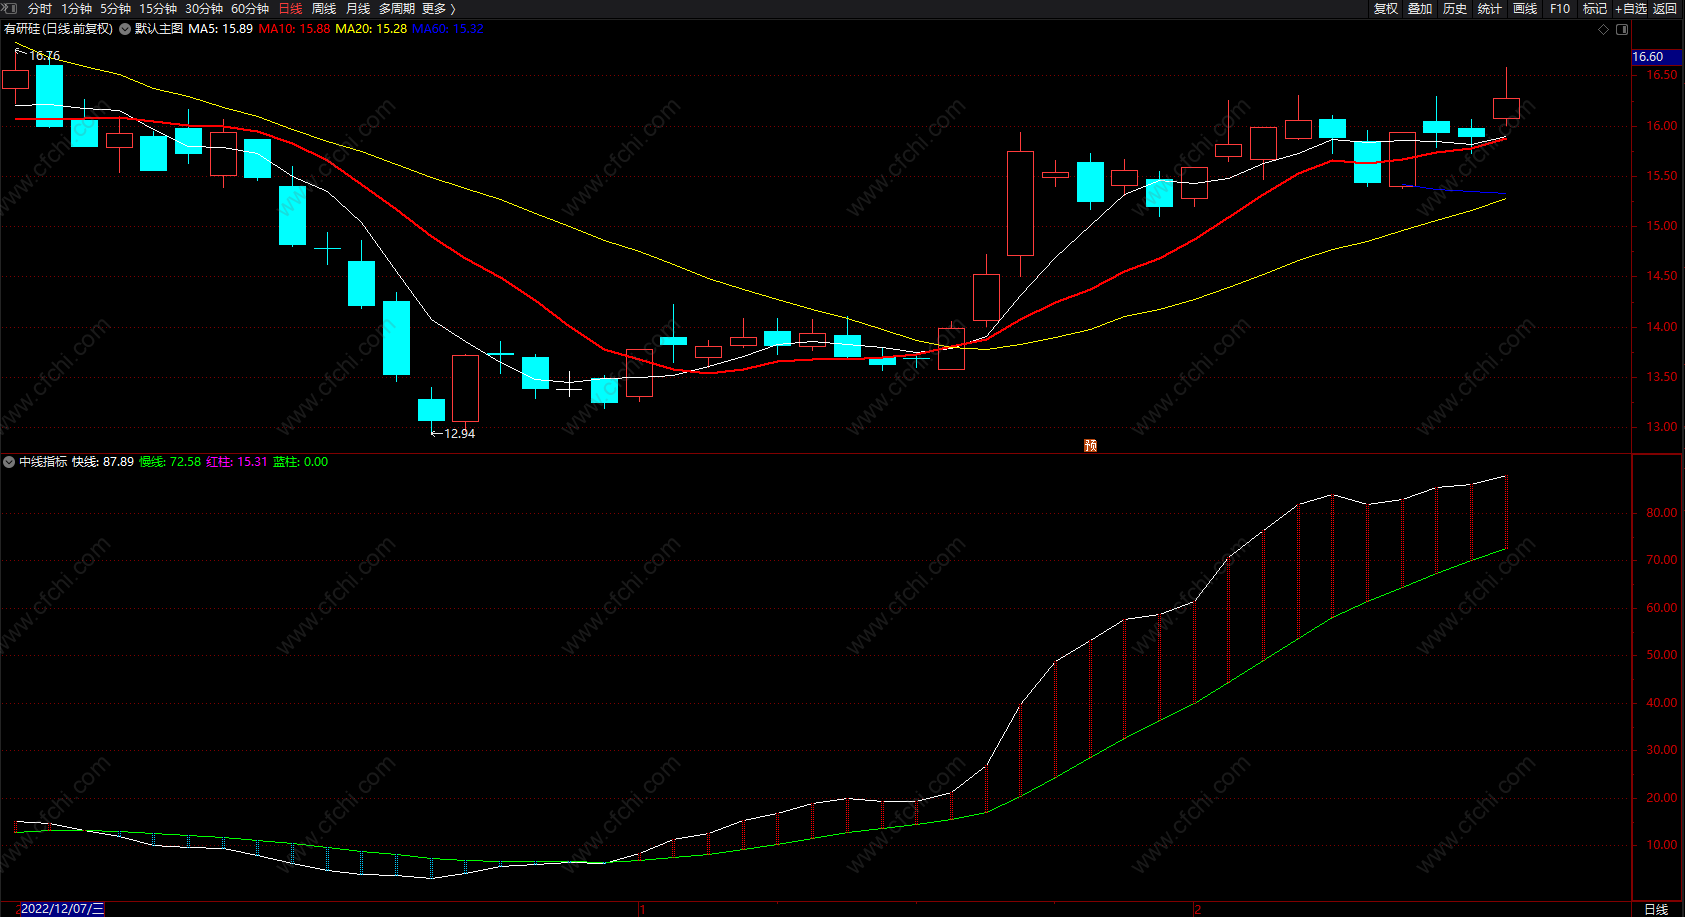The width and height of the screenshot is (1685, 917).
Task: Click the 复权 button
Action: (1386, 8)
